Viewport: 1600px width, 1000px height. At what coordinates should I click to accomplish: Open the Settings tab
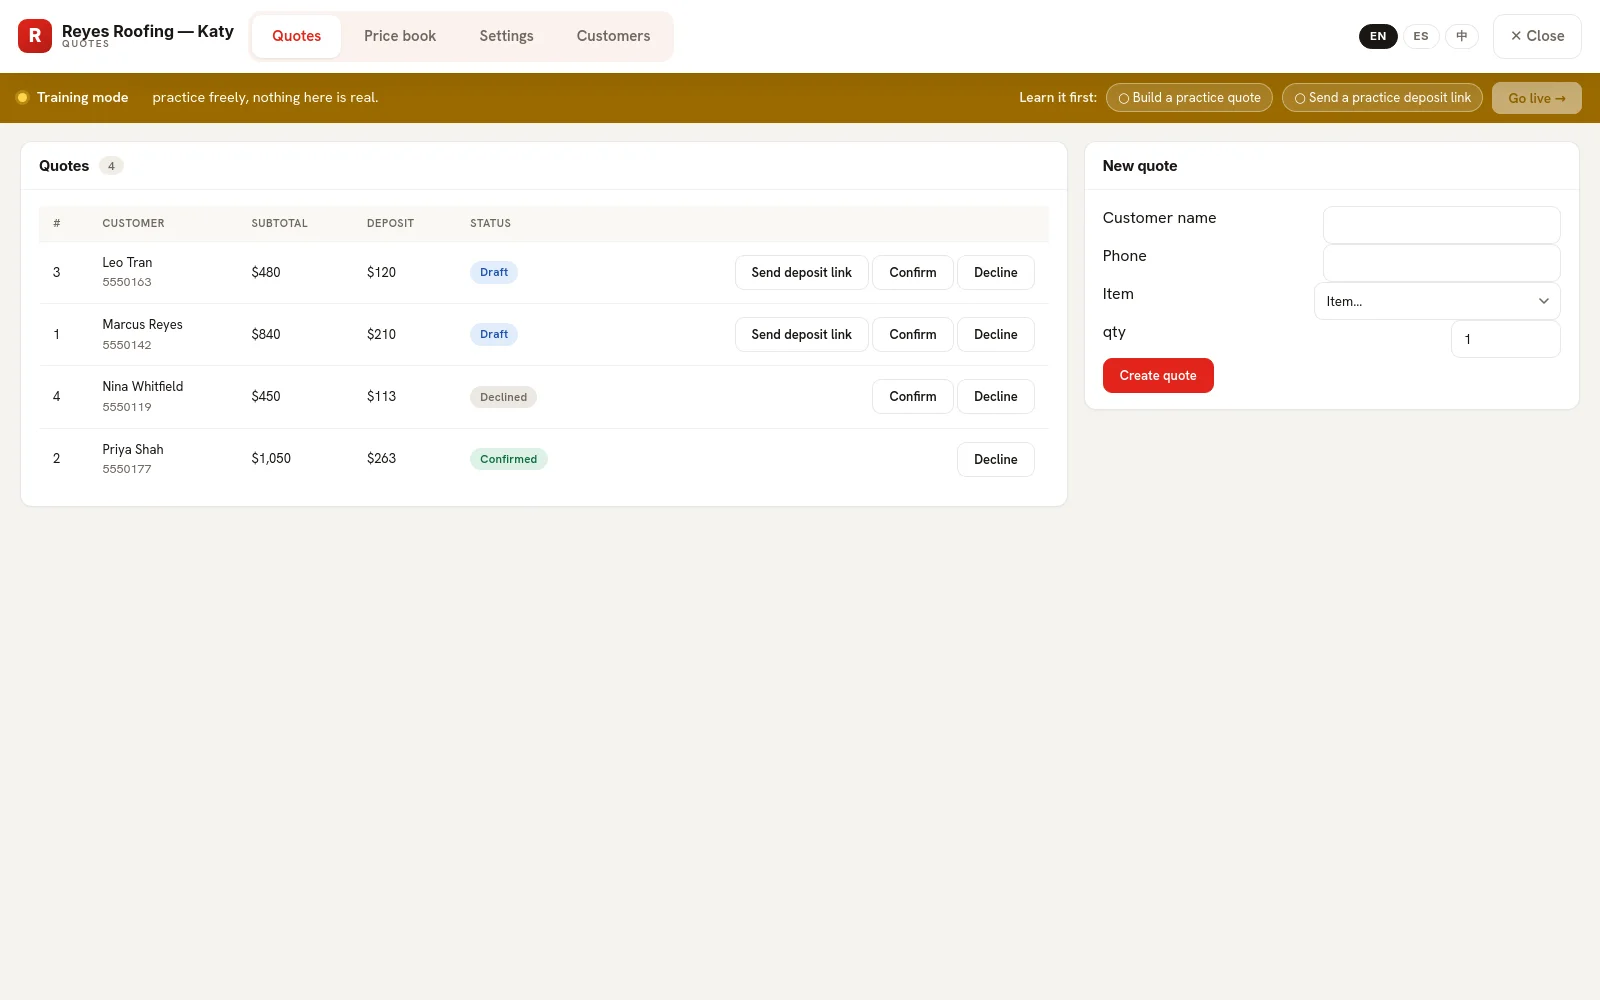click(506, 36)
